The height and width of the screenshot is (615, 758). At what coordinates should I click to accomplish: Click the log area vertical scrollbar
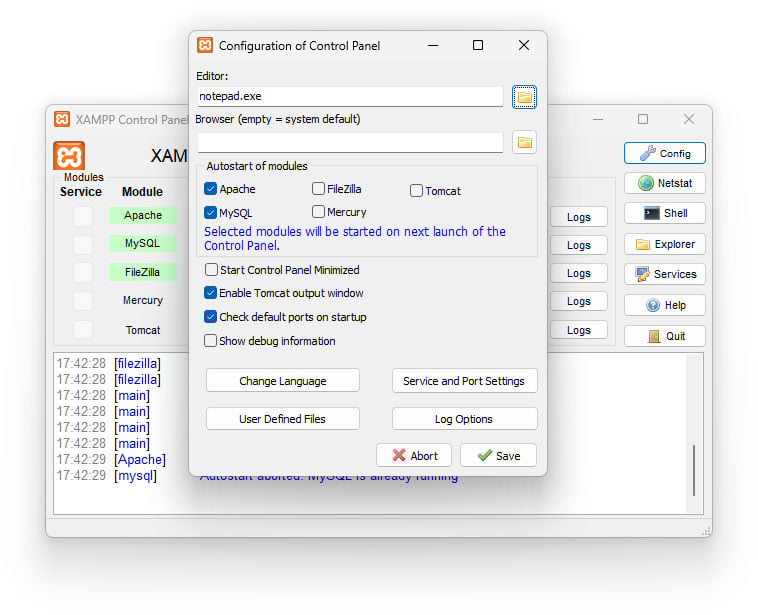[x=693, y=468]
